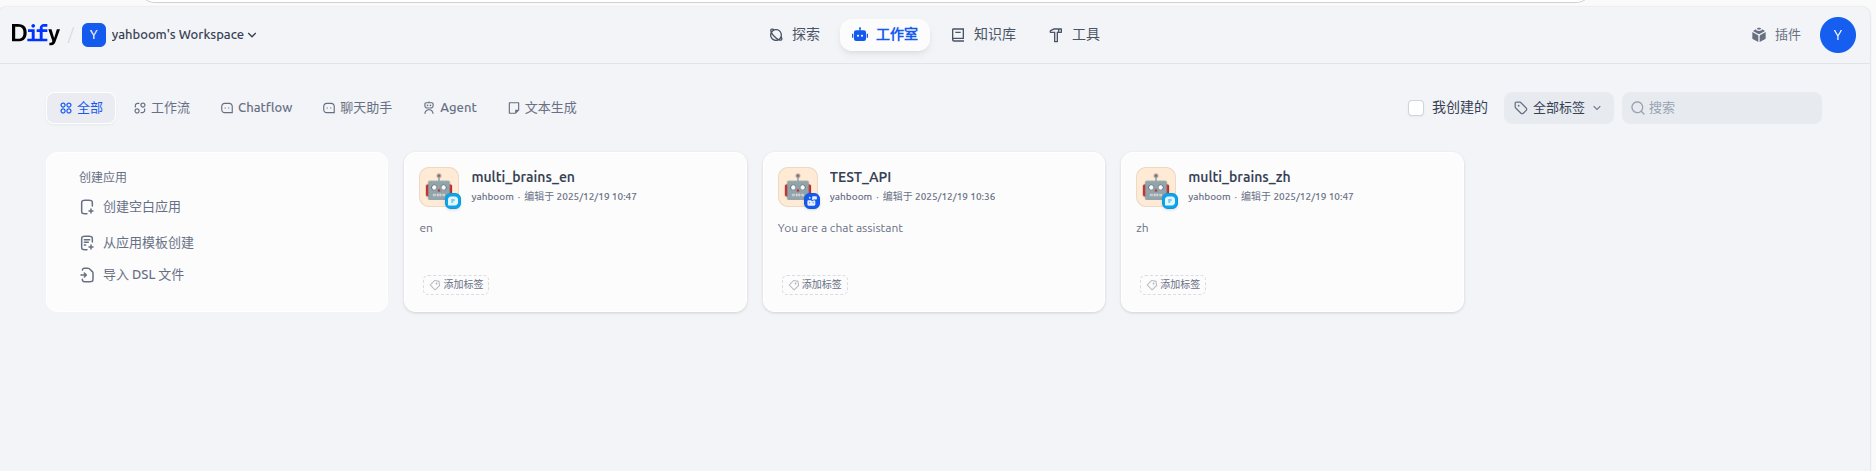Screen dimensions: 1876x471
Task: Click the 工作室 robot icon
Action: [x=860, y=35]
